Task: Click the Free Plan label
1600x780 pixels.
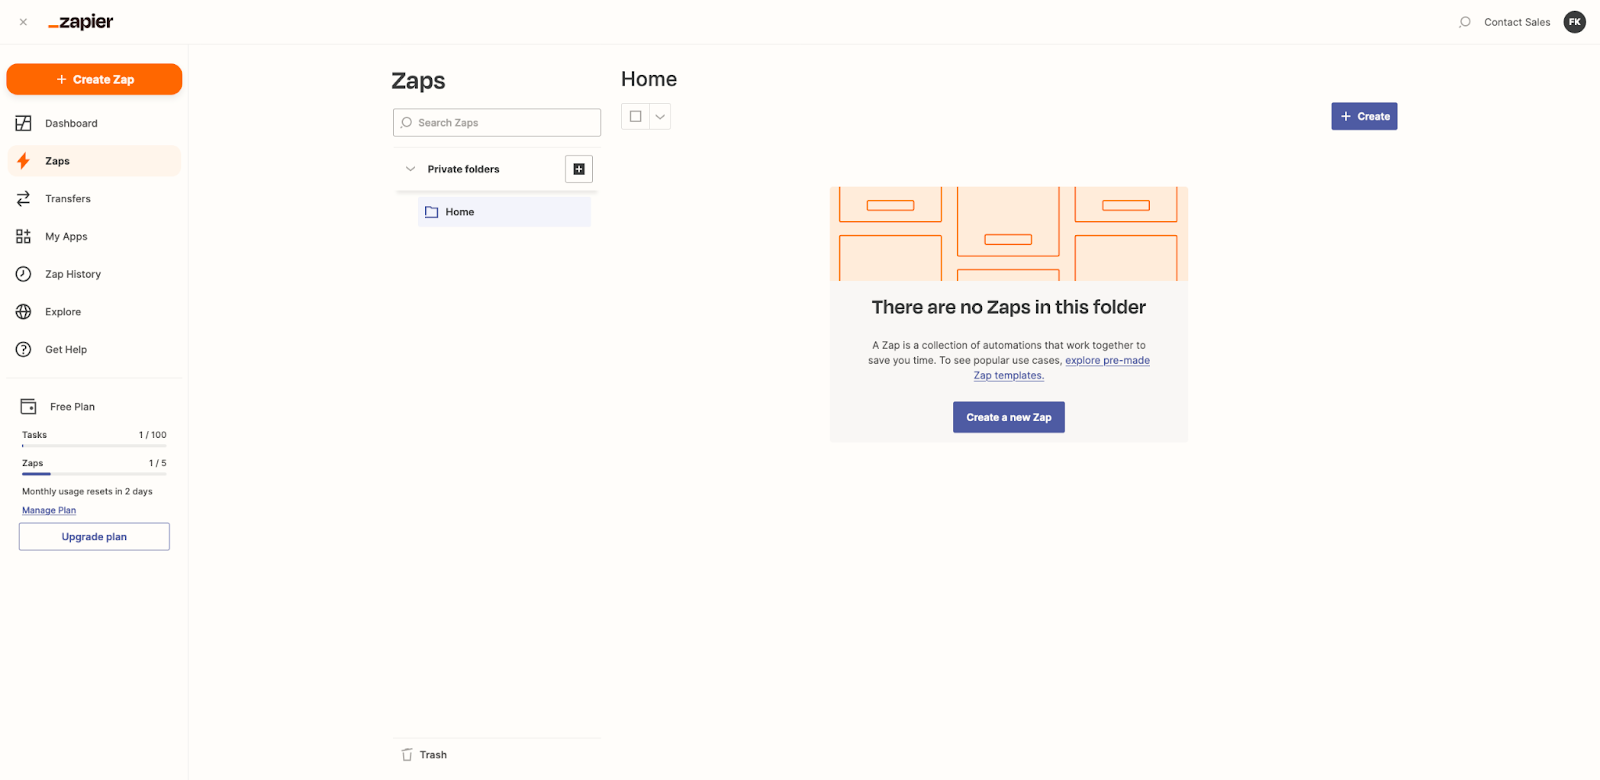Action: point(72,407)
